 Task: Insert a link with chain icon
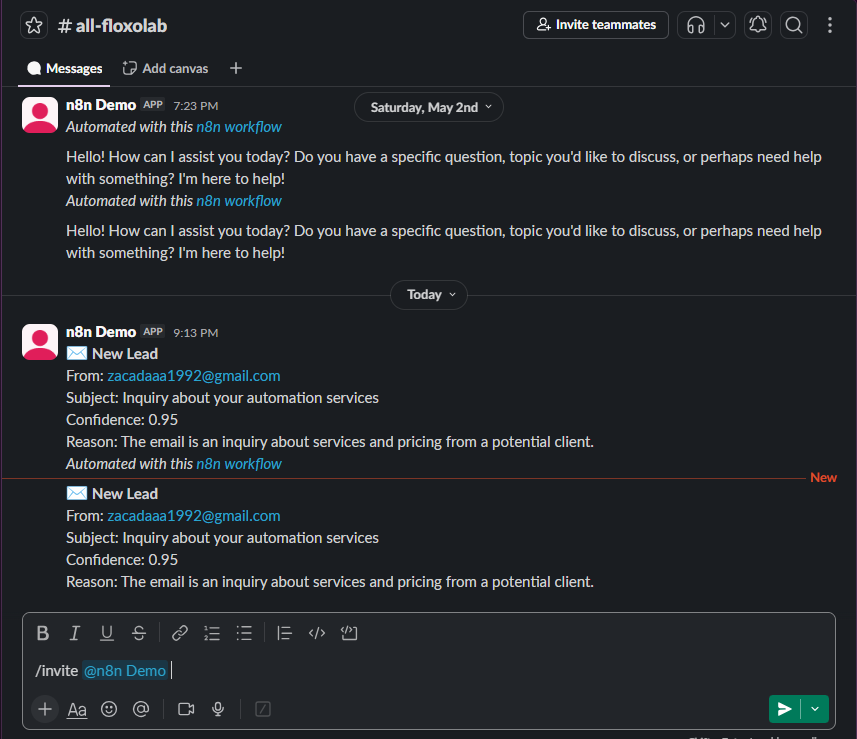(x=180, y=633)
